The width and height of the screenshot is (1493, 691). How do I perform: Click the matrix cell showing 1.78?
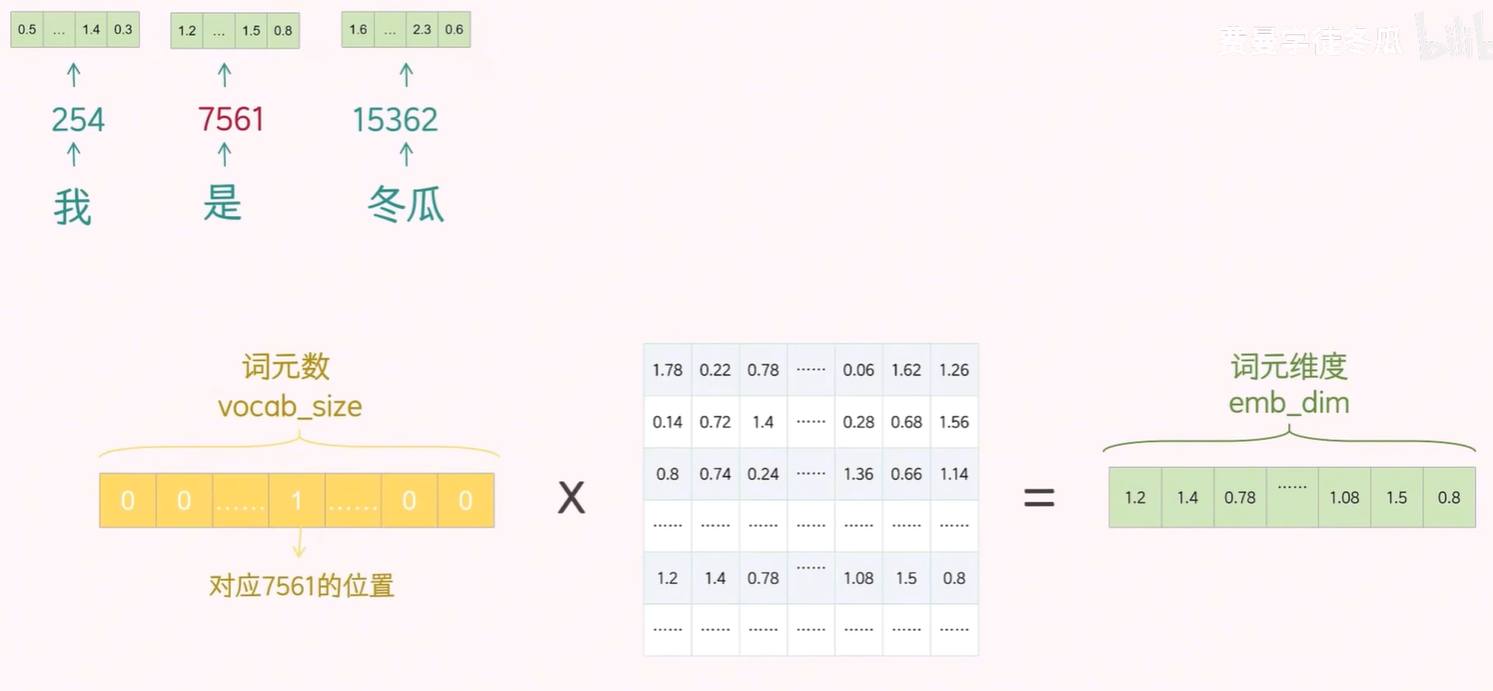(x=667, y=370)
